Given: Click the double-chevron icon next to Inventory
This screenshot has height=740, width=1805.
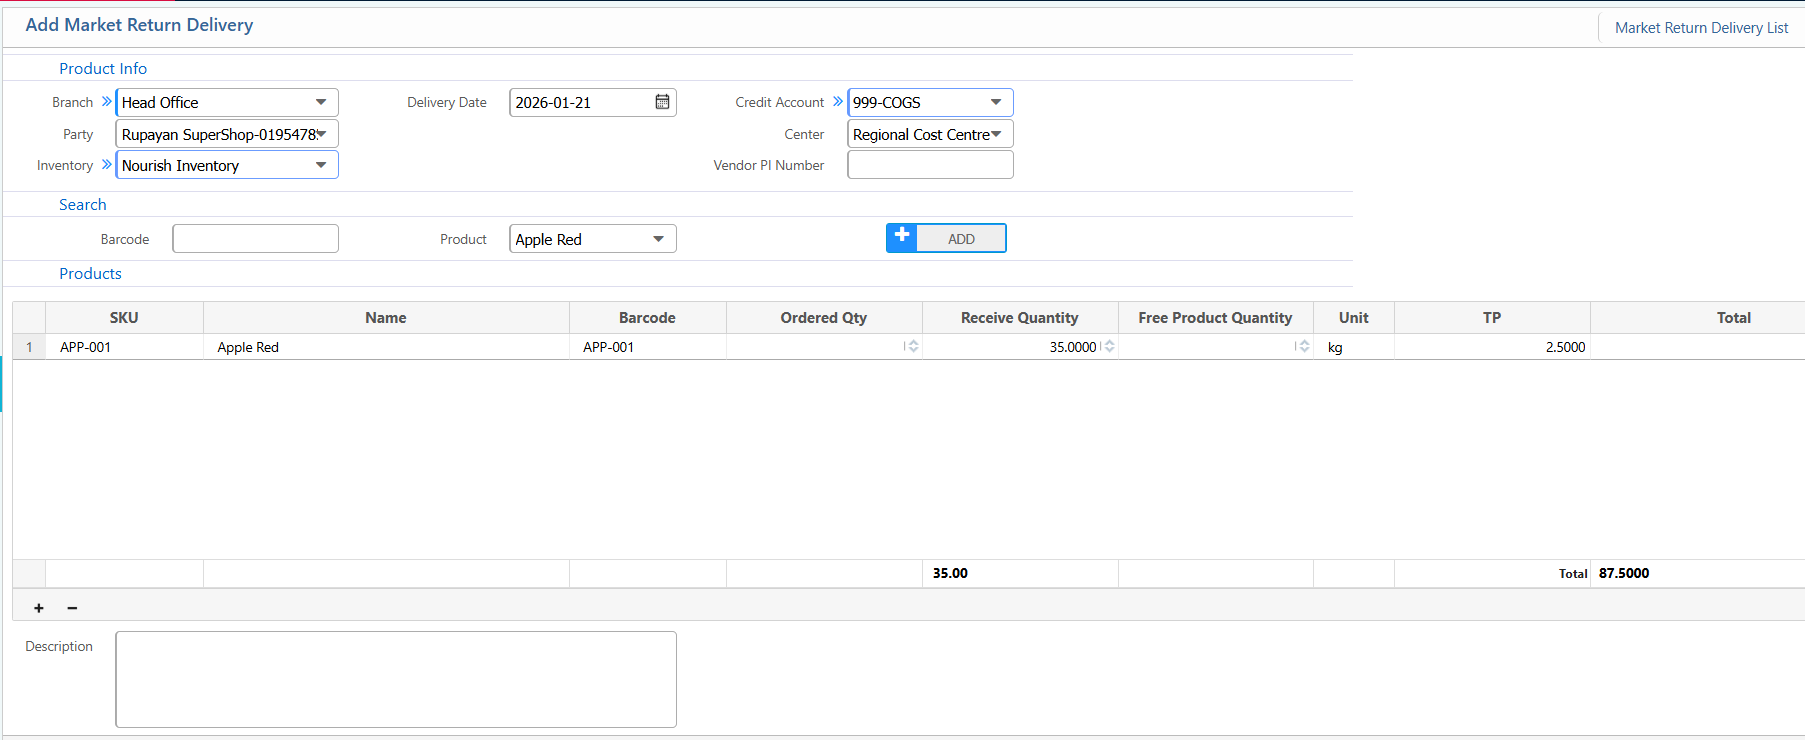Looking at the screenshot, I should pyautogui.click(x=107, y=164).
